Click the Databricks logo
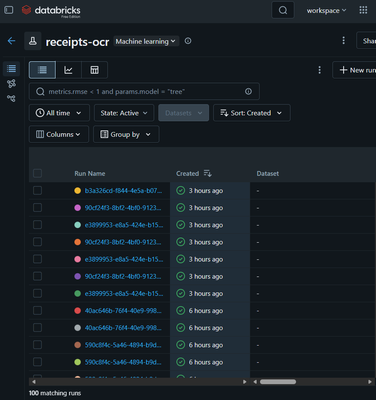 [51, 11]
